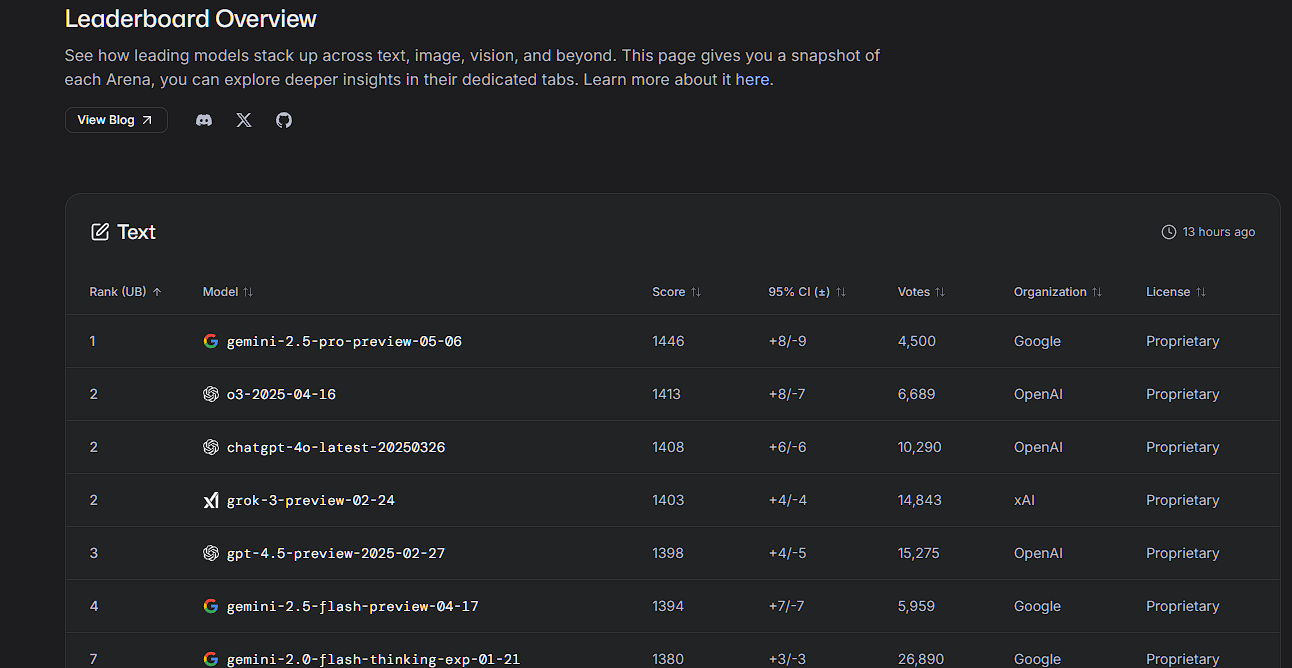Viewport: 1292px width, 668px height.
Task: Open model chatgpt-4o-latest-20250326
Action: click(336, 447)
